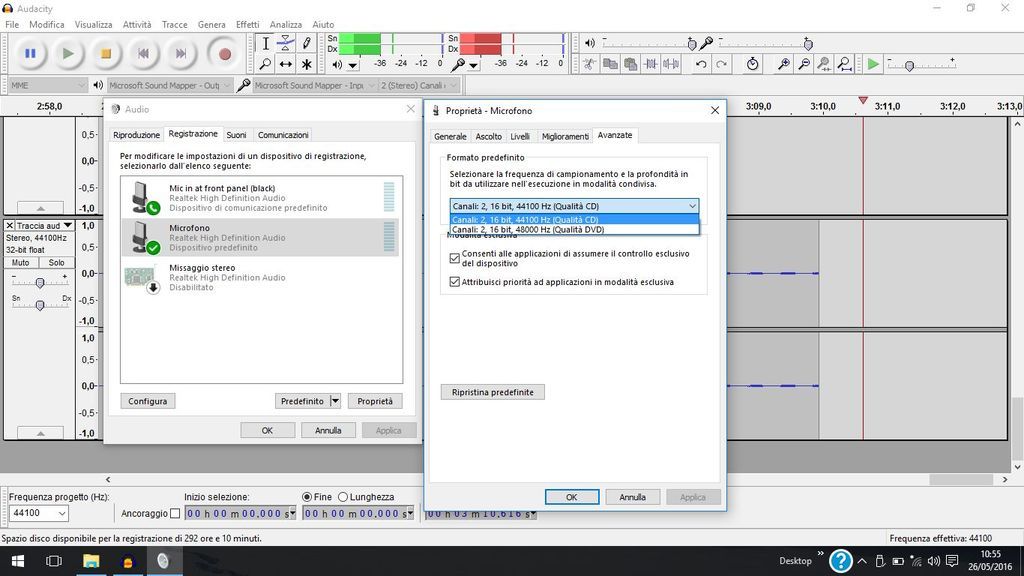Select the Time Shift tool
1024x576 pixels.
click(286, 64)
